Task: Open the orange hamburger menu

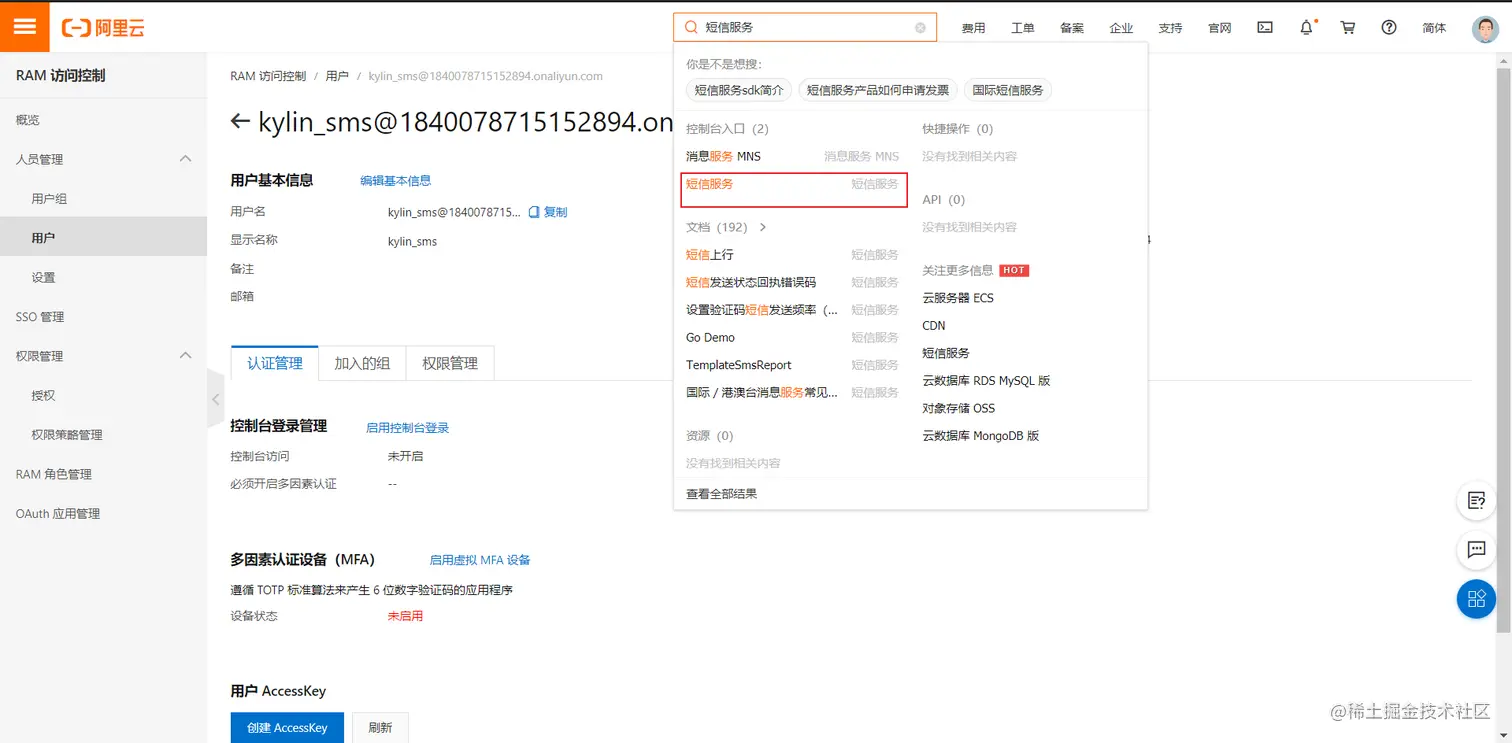Action: (25, 27)
